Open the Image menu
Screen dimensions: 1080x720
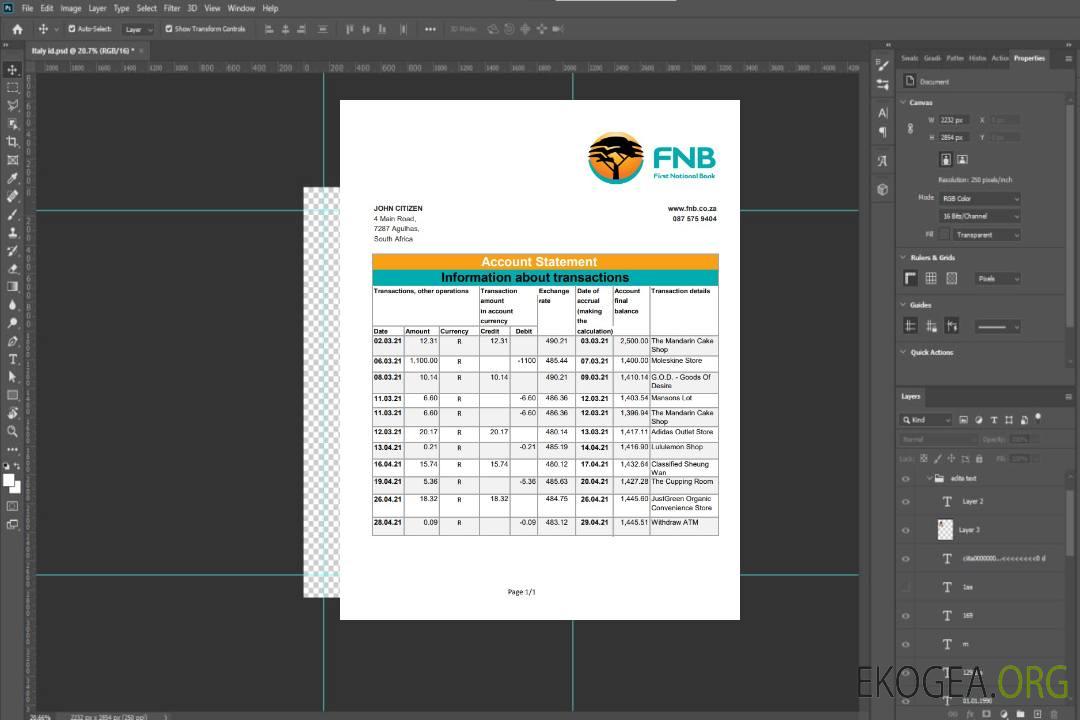pyautogui.click(x=71, y=8)
